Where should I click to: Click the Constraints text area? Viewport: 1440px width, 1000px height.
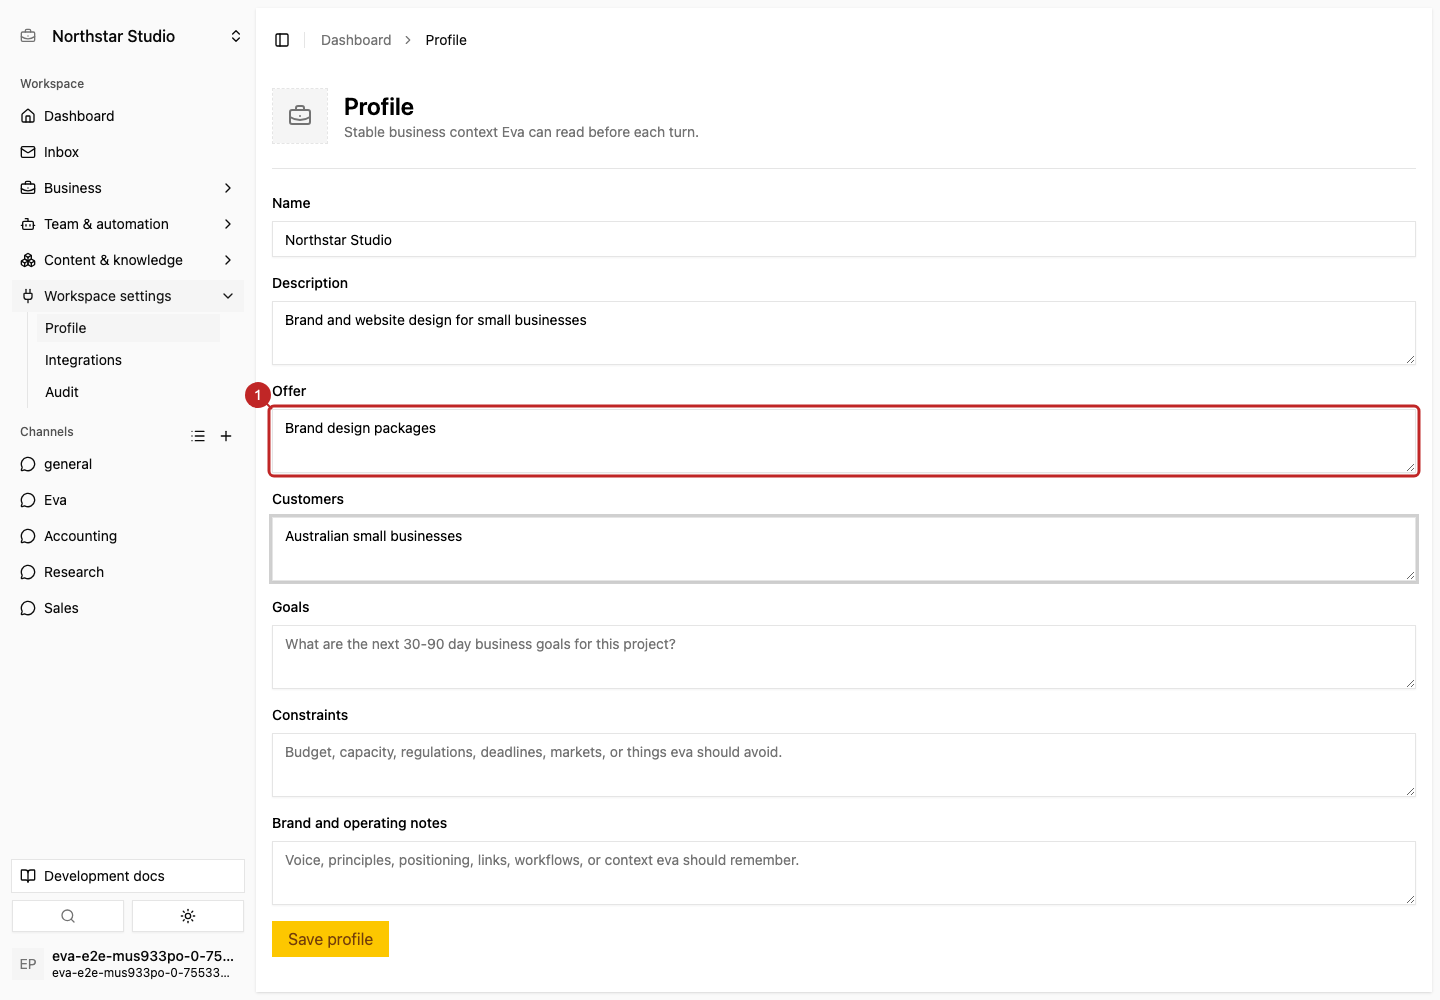click(844, 765)
